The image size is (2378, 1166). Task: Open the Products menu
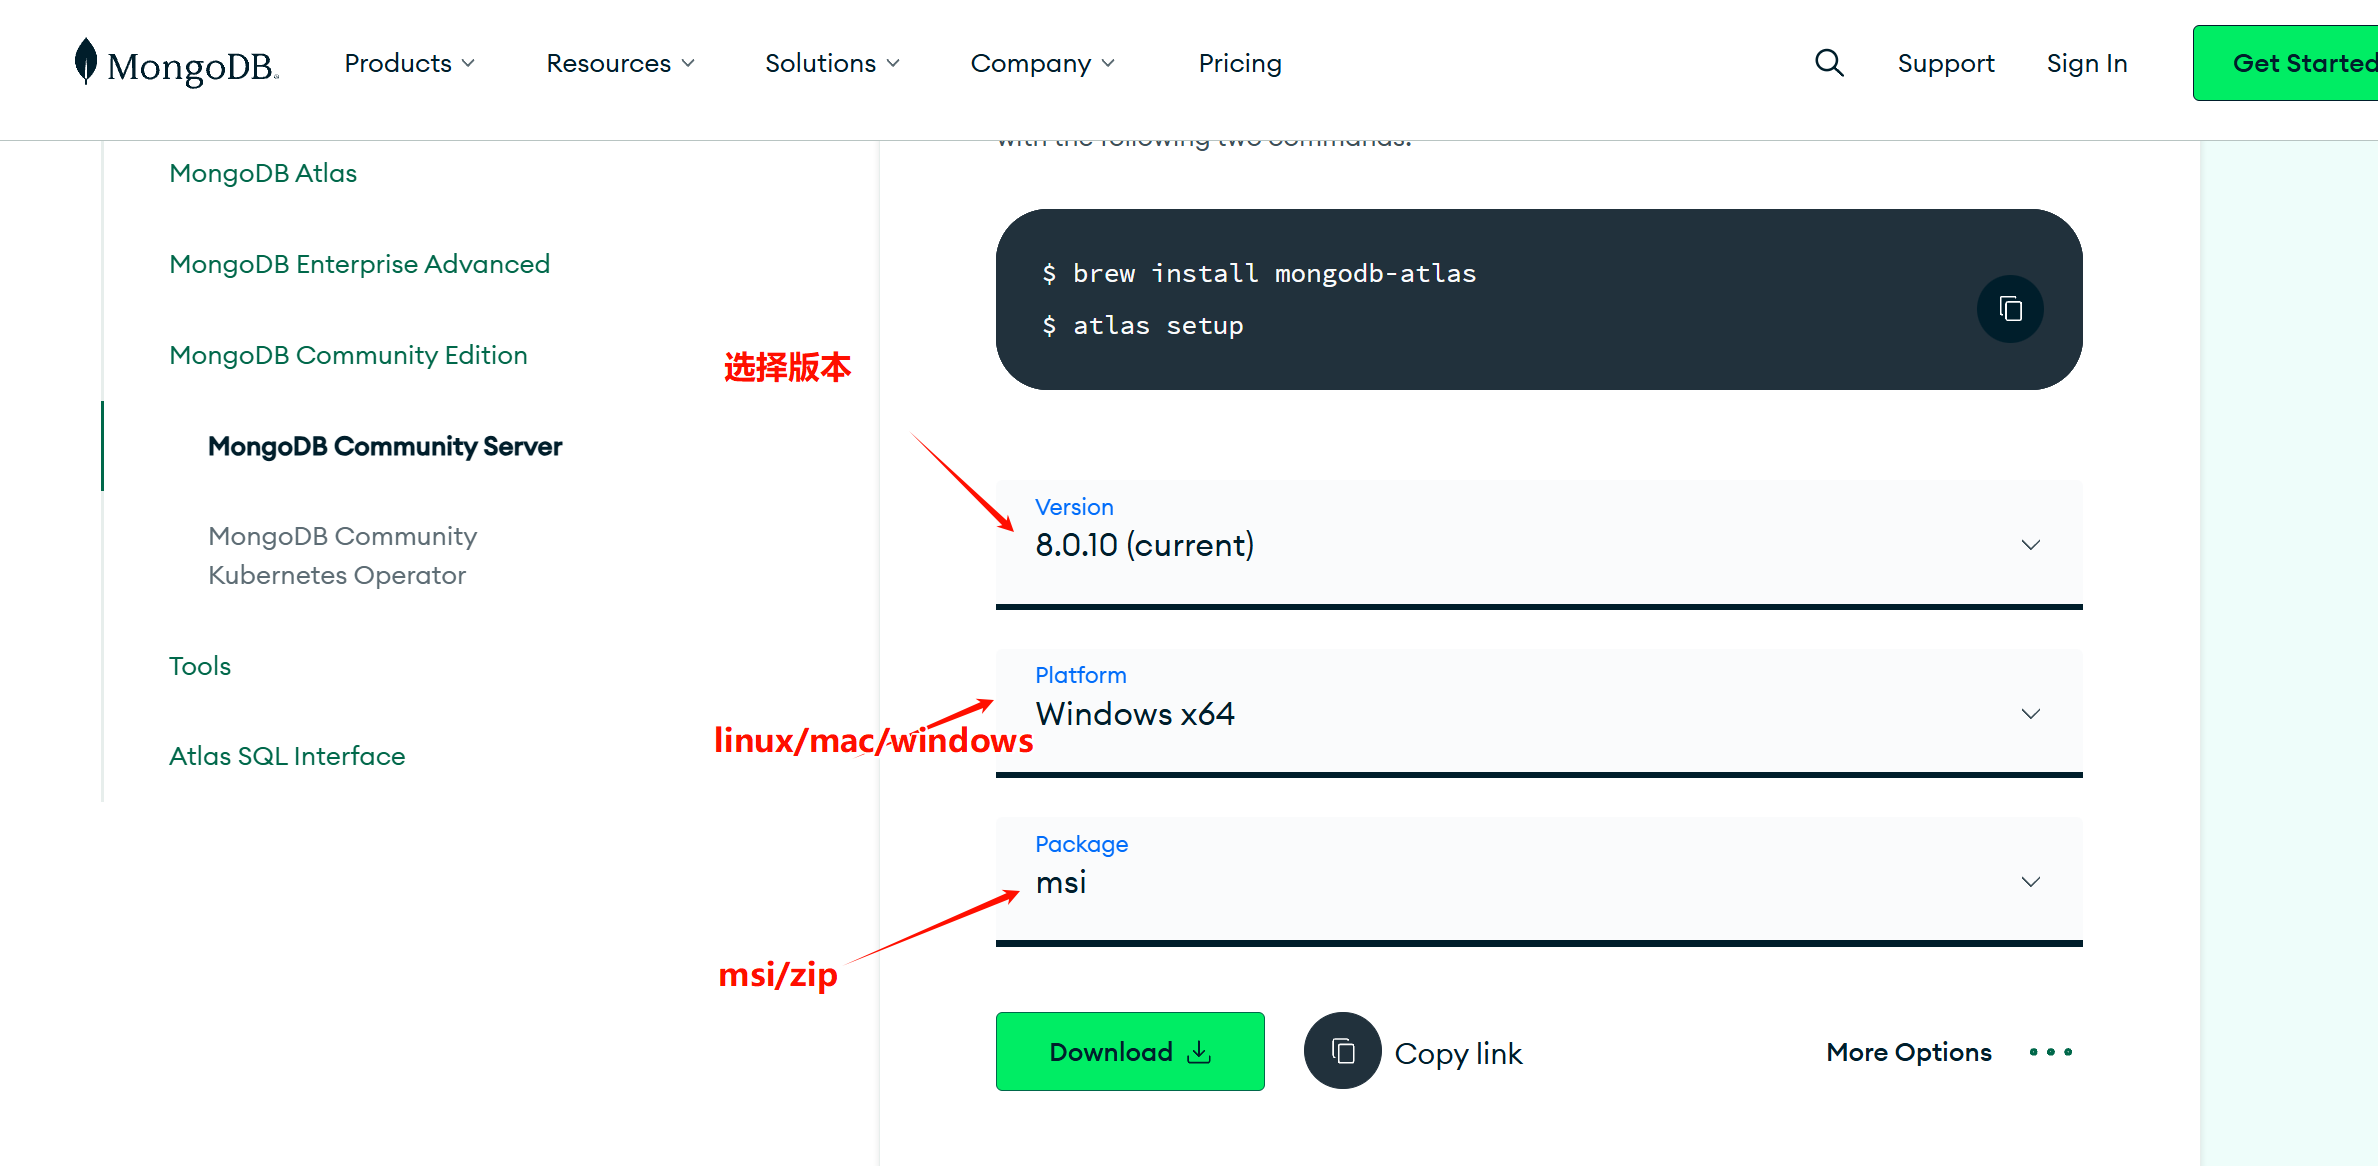tap(409, 63)
